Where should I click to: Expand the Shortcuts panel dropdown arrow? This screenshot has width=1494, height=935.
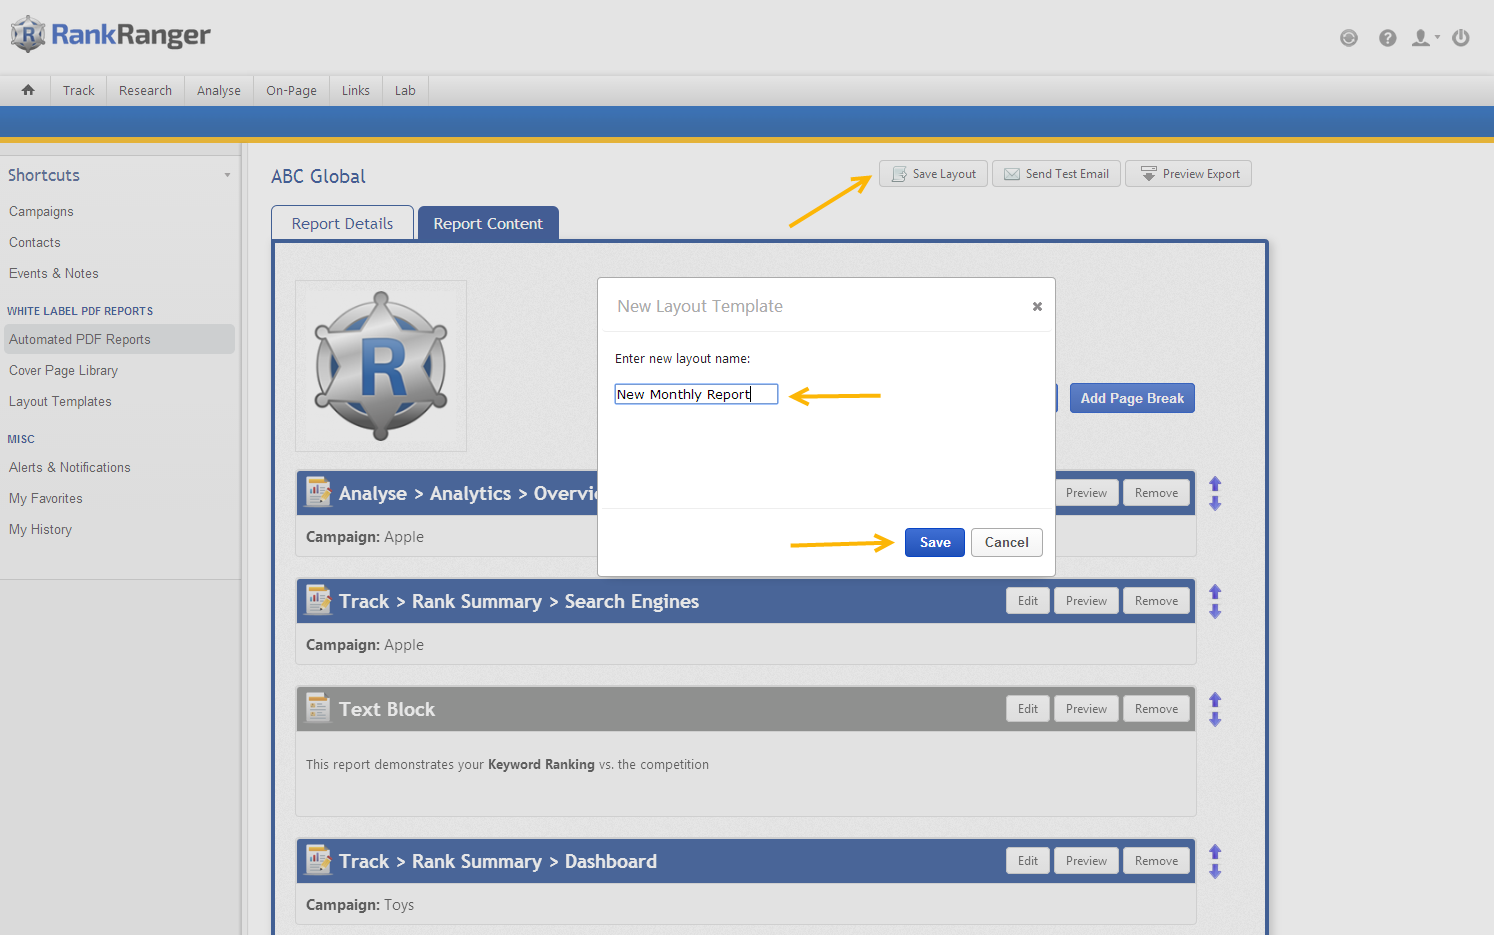[x=227, y=175]
